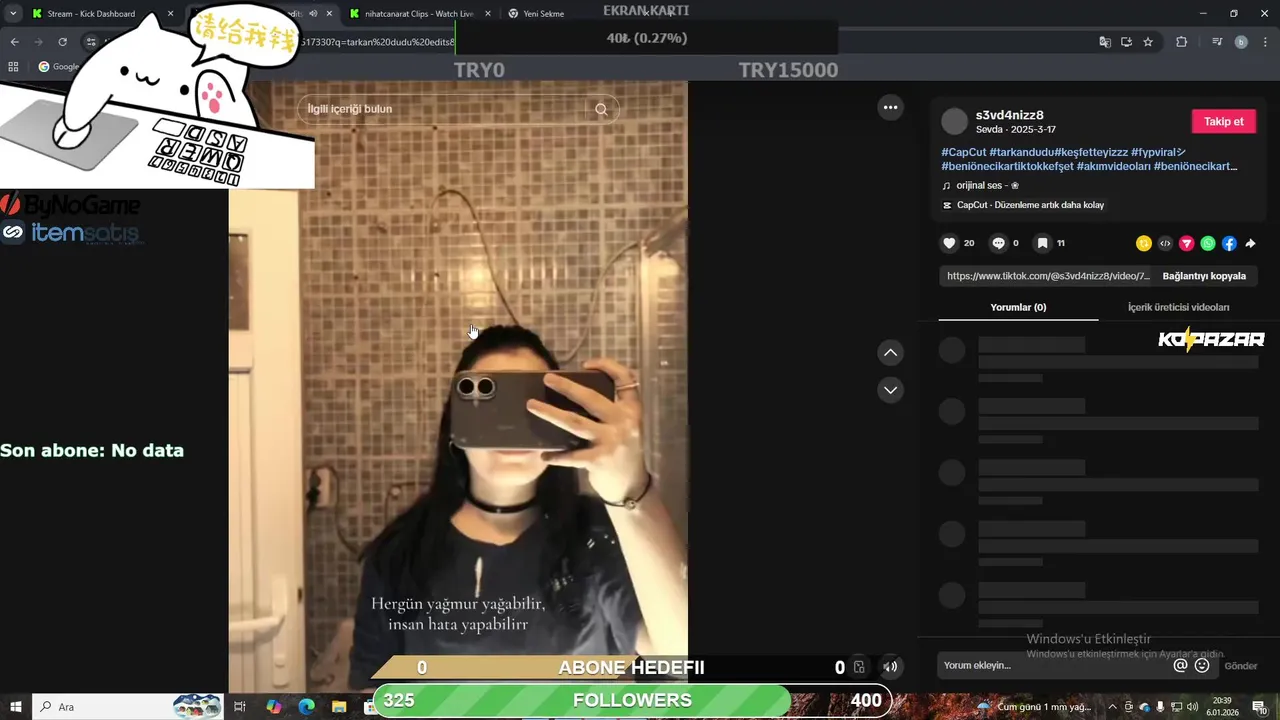Go to next video with down arrow
Image resolution: width=1280 pixels, height=720 pixels.
tap(890, 390)
